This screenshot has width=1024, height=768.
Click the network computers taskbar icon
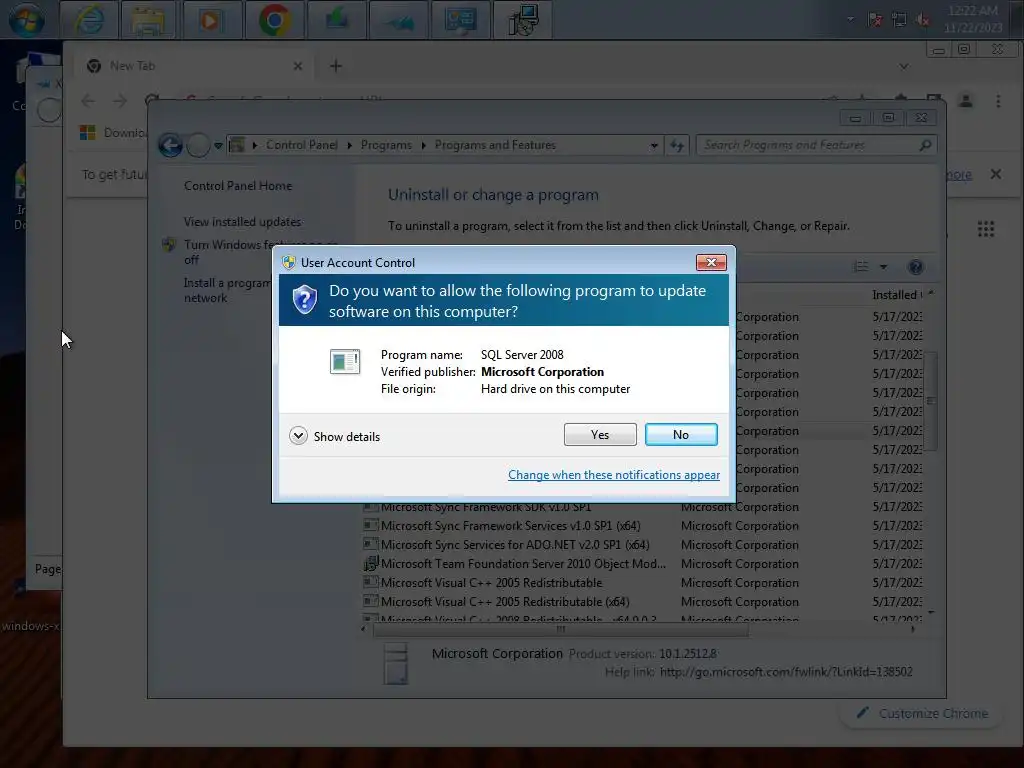(x=523, y=20)
